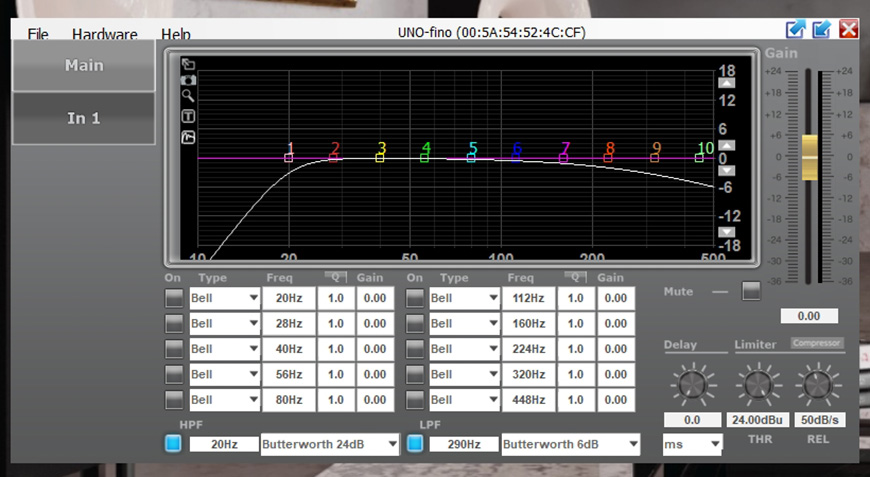Select EQ band 5 node on the graph

[472, 157]
